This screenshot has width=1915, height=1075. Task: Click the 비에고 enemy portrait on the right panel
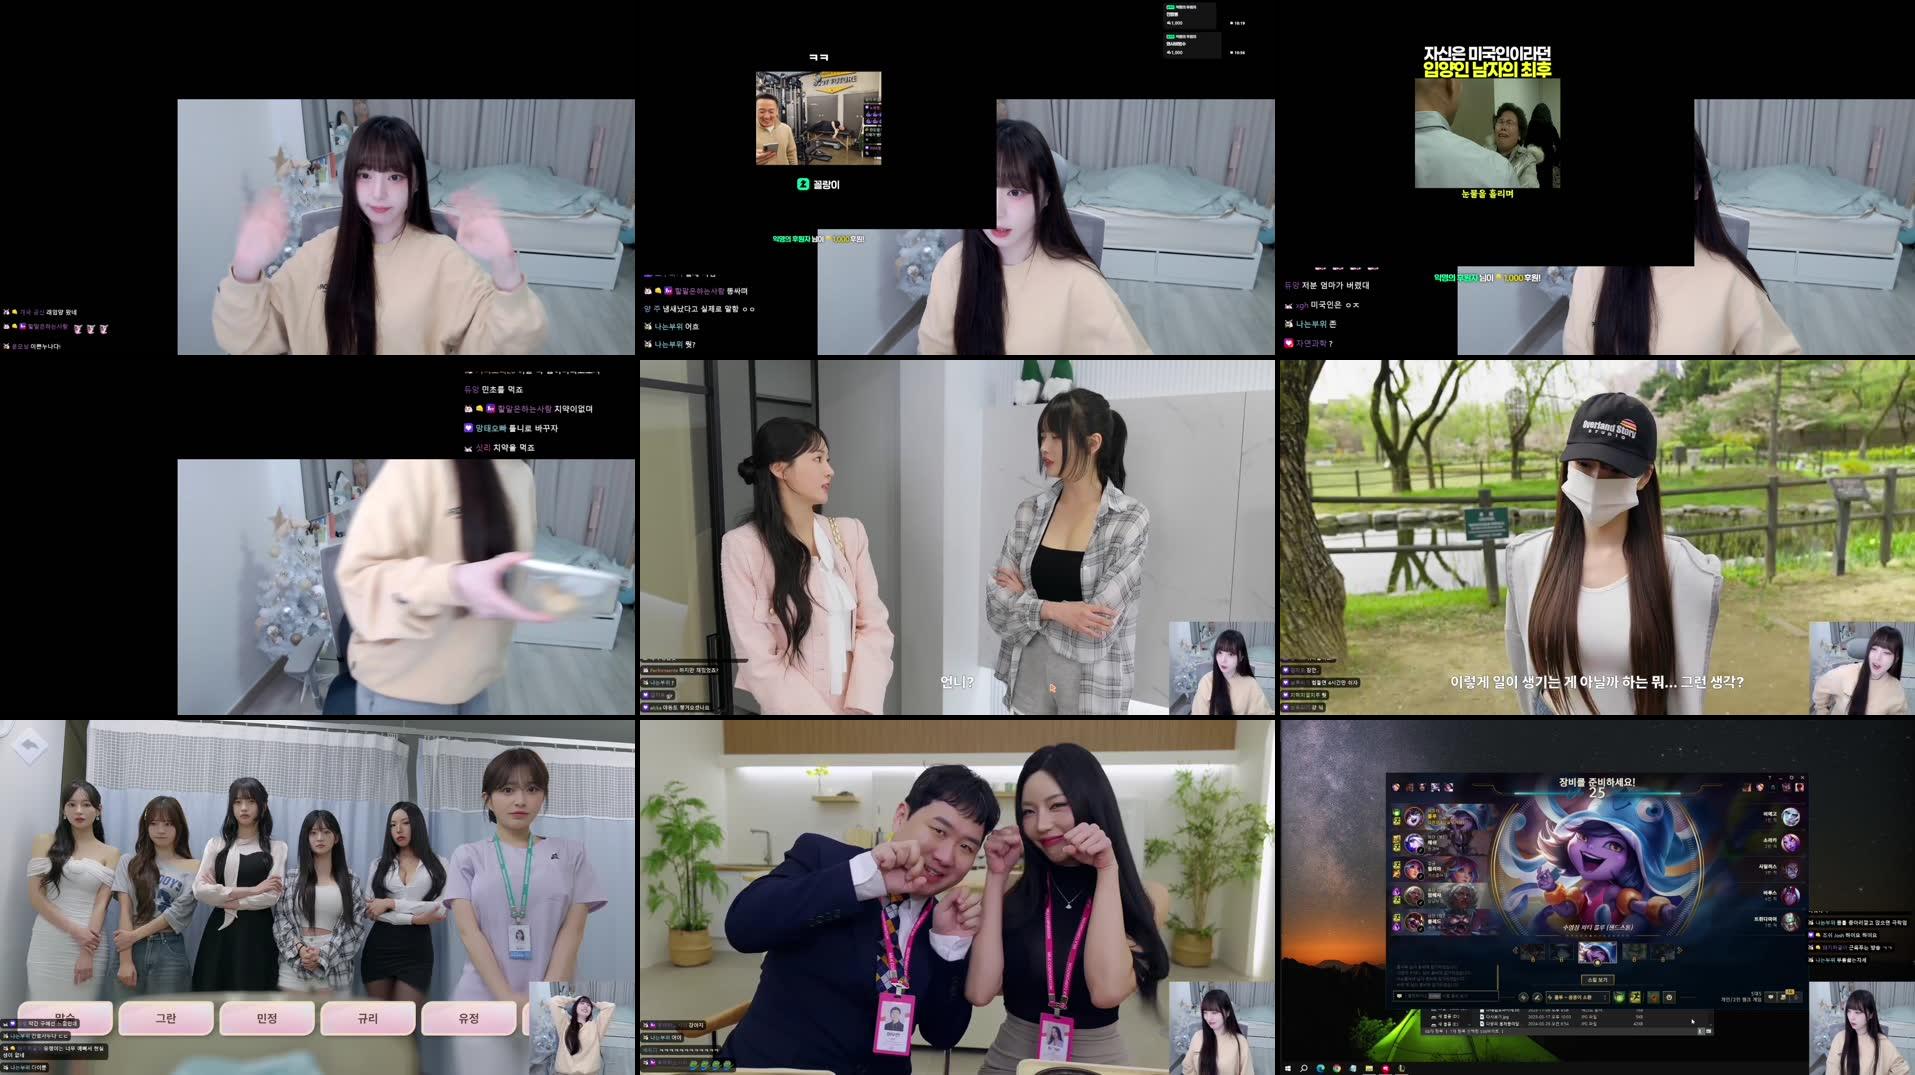[x=1791, y=816]
